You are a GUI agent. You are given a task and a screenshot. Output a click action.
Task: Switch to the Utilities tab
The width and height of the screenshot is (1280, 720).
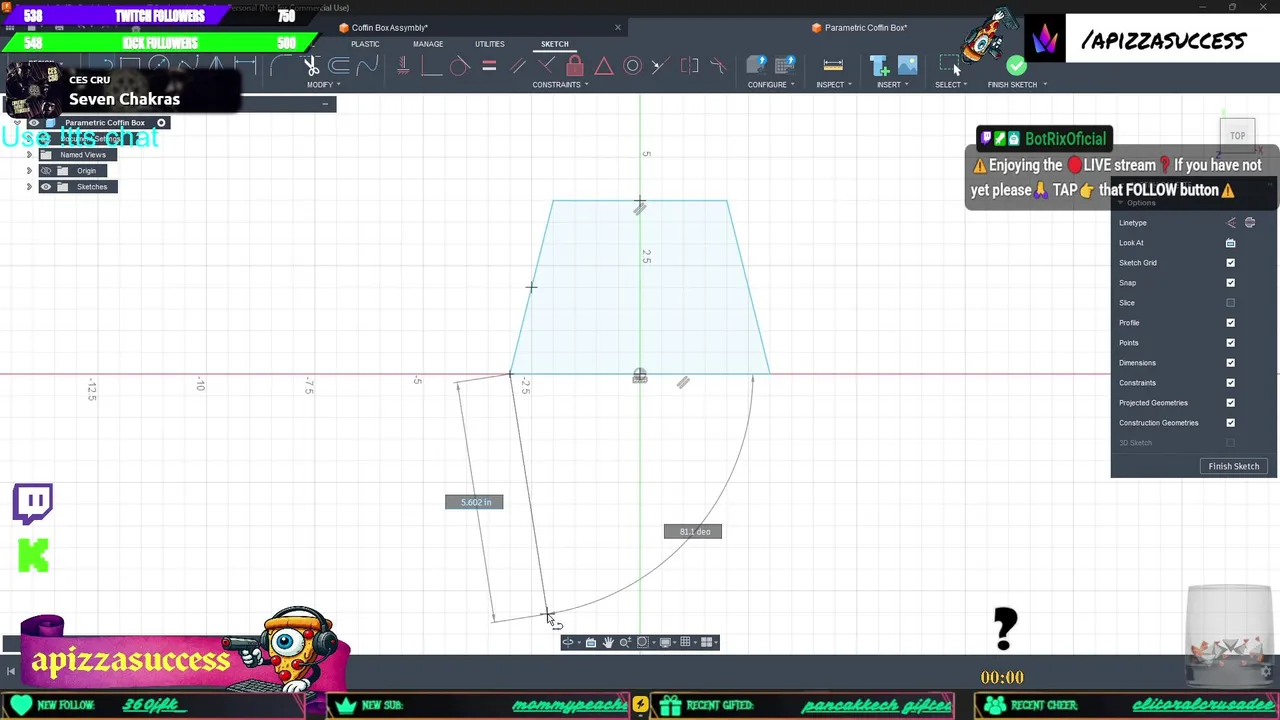point(490,44)
